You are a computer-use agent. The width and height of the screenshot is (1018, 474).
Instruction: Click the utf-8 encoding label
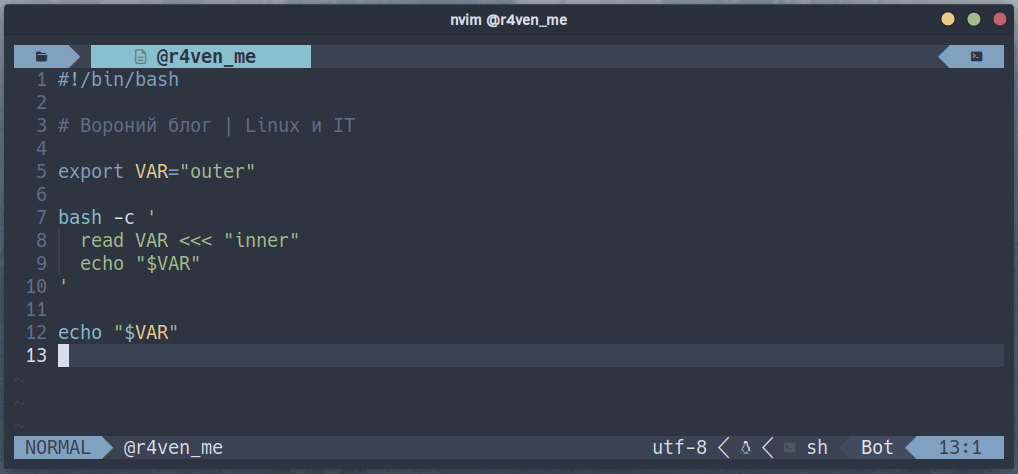[x=679, y=447]
